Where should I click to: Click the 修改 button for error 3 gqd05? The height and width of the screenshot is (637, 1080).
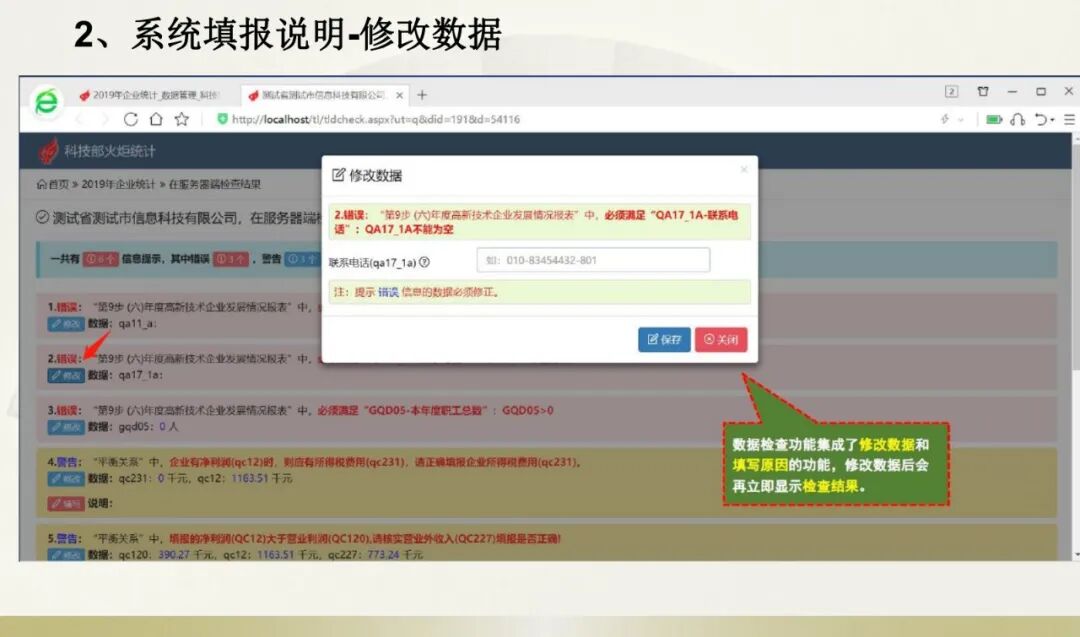click(65, 427)
